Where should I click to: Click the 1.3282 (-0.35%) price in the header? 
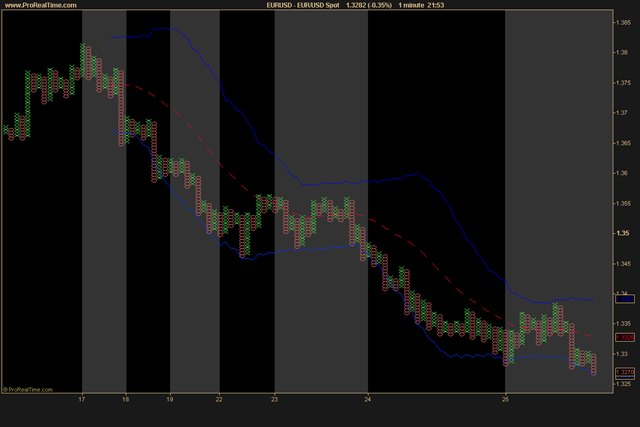tap(369, 5)
